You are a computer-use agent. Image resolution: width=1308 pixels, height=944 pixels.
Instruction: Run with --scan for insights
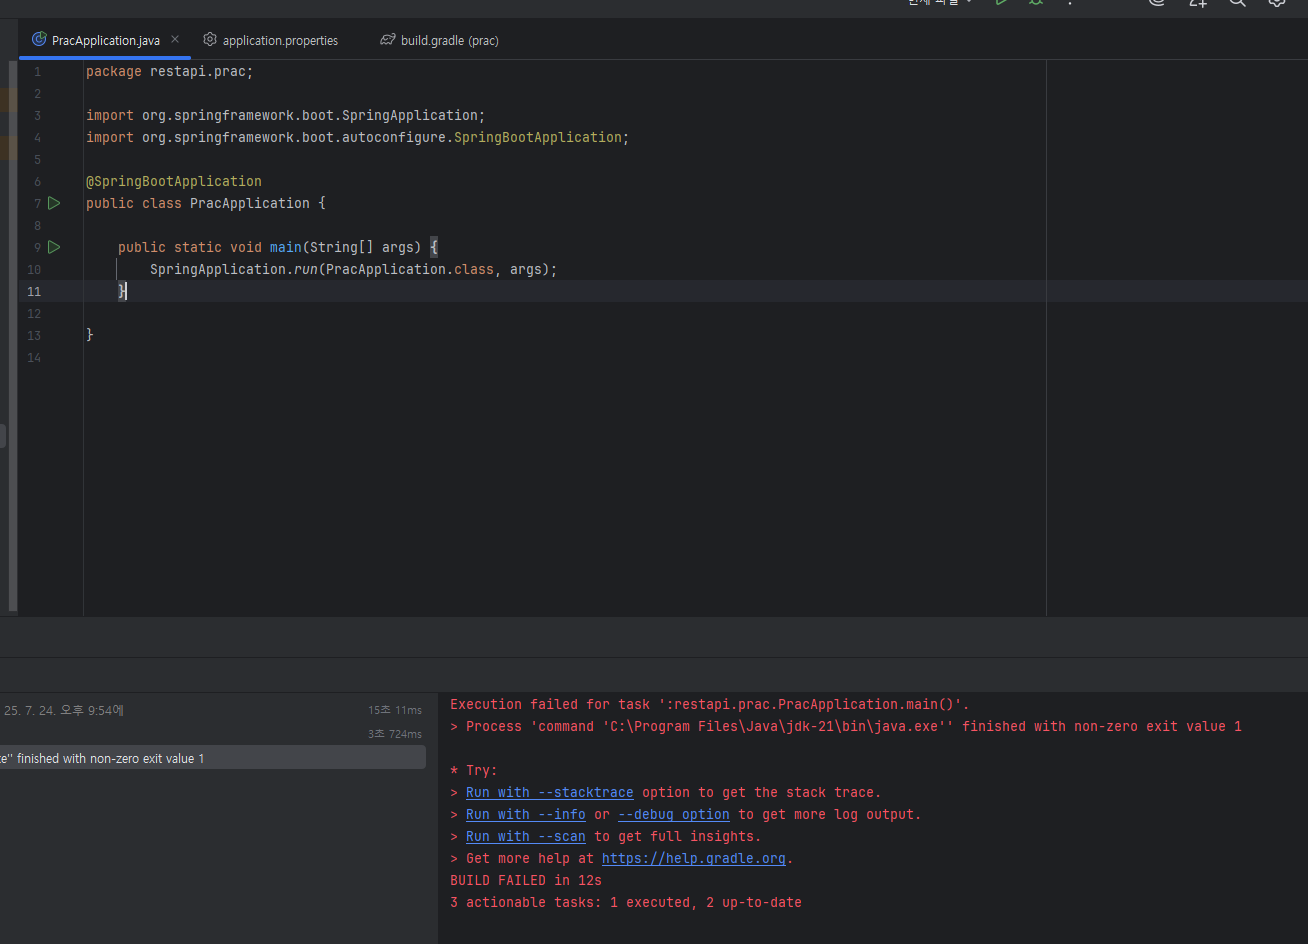coord(525,836)
